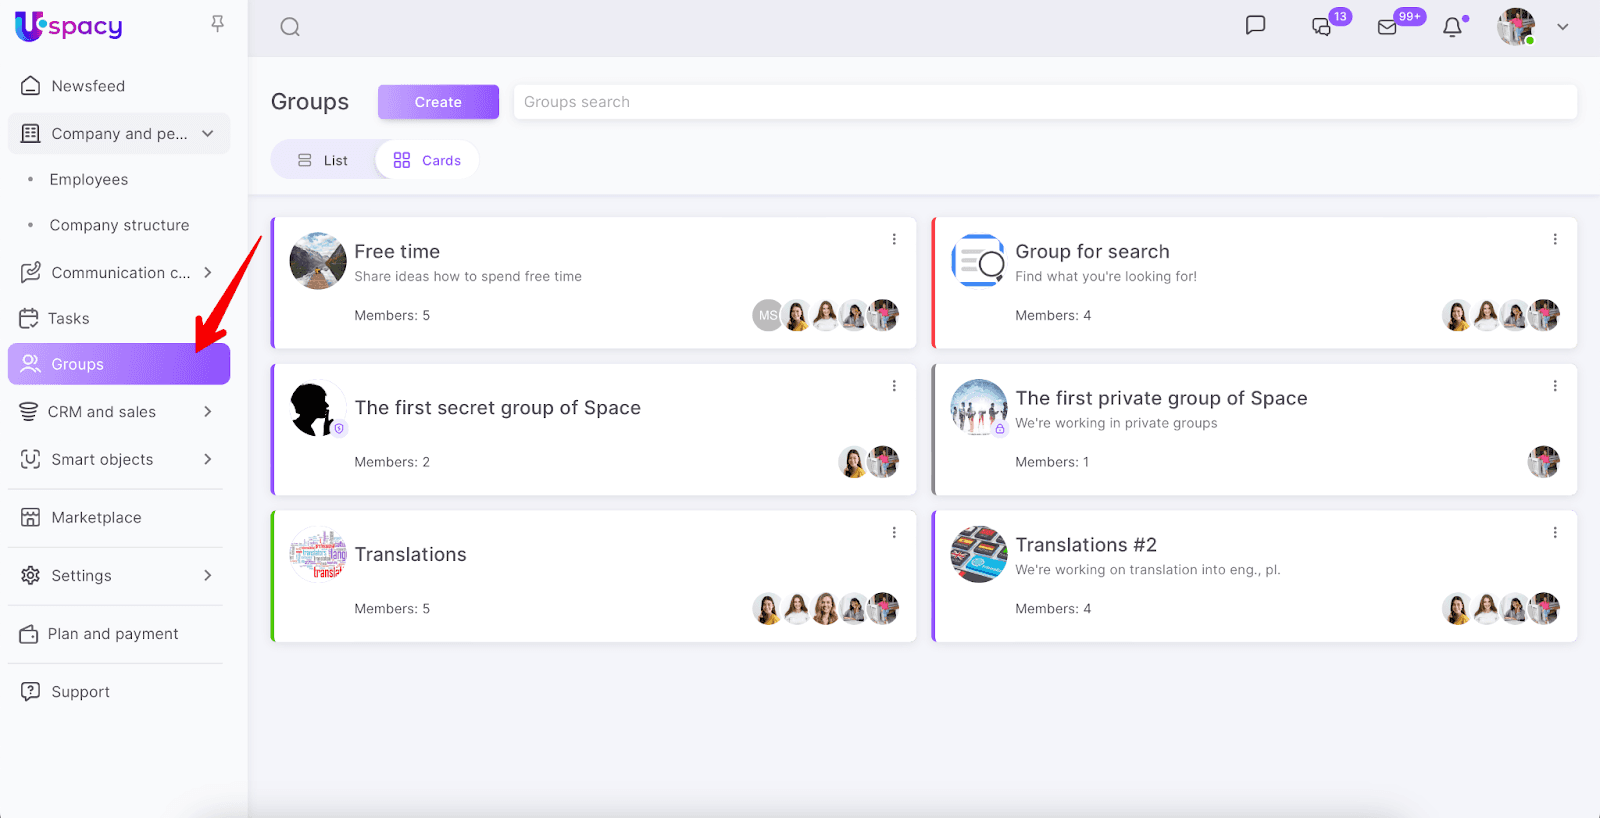Open three-dot menu on Free time card
Image resolution: width=1600 pixels, height=818 pixels.
pyautogui.click(x=894, y=239)
